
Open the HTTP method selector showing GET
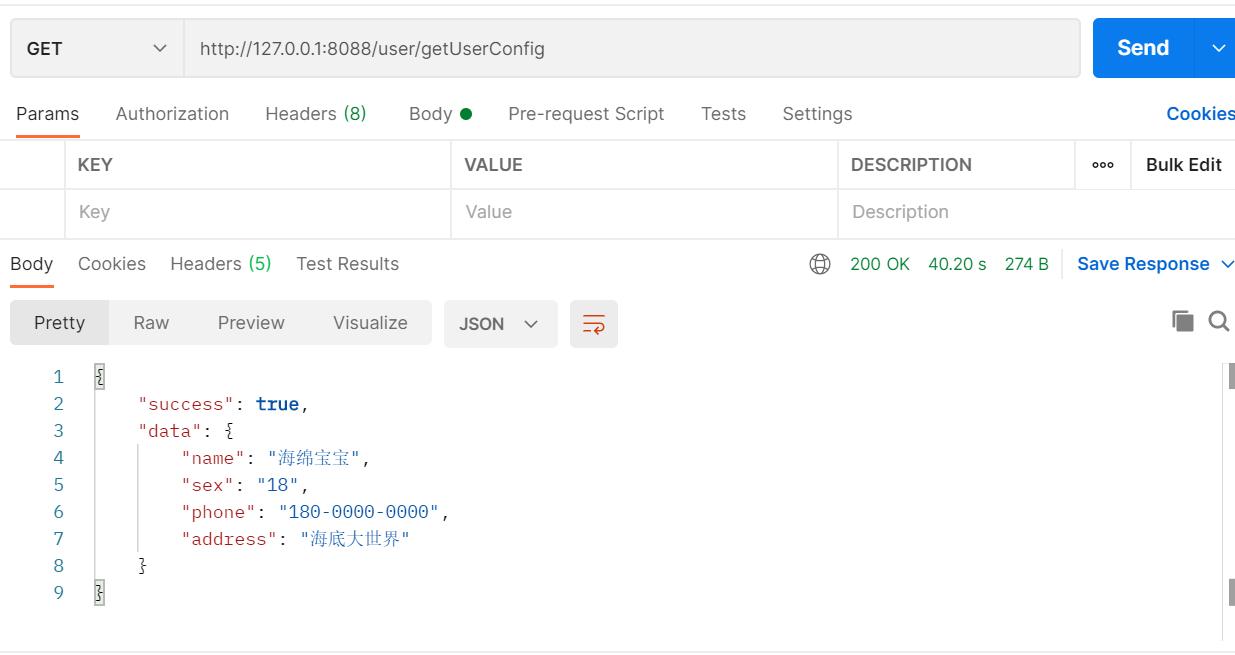[x=95, y=47]
